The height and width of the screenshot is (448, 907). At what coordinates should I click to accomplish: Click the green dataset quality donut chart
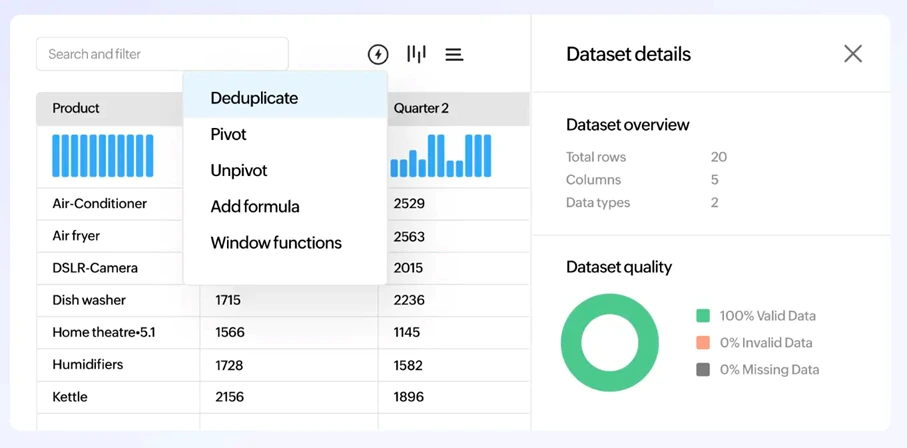610,342
